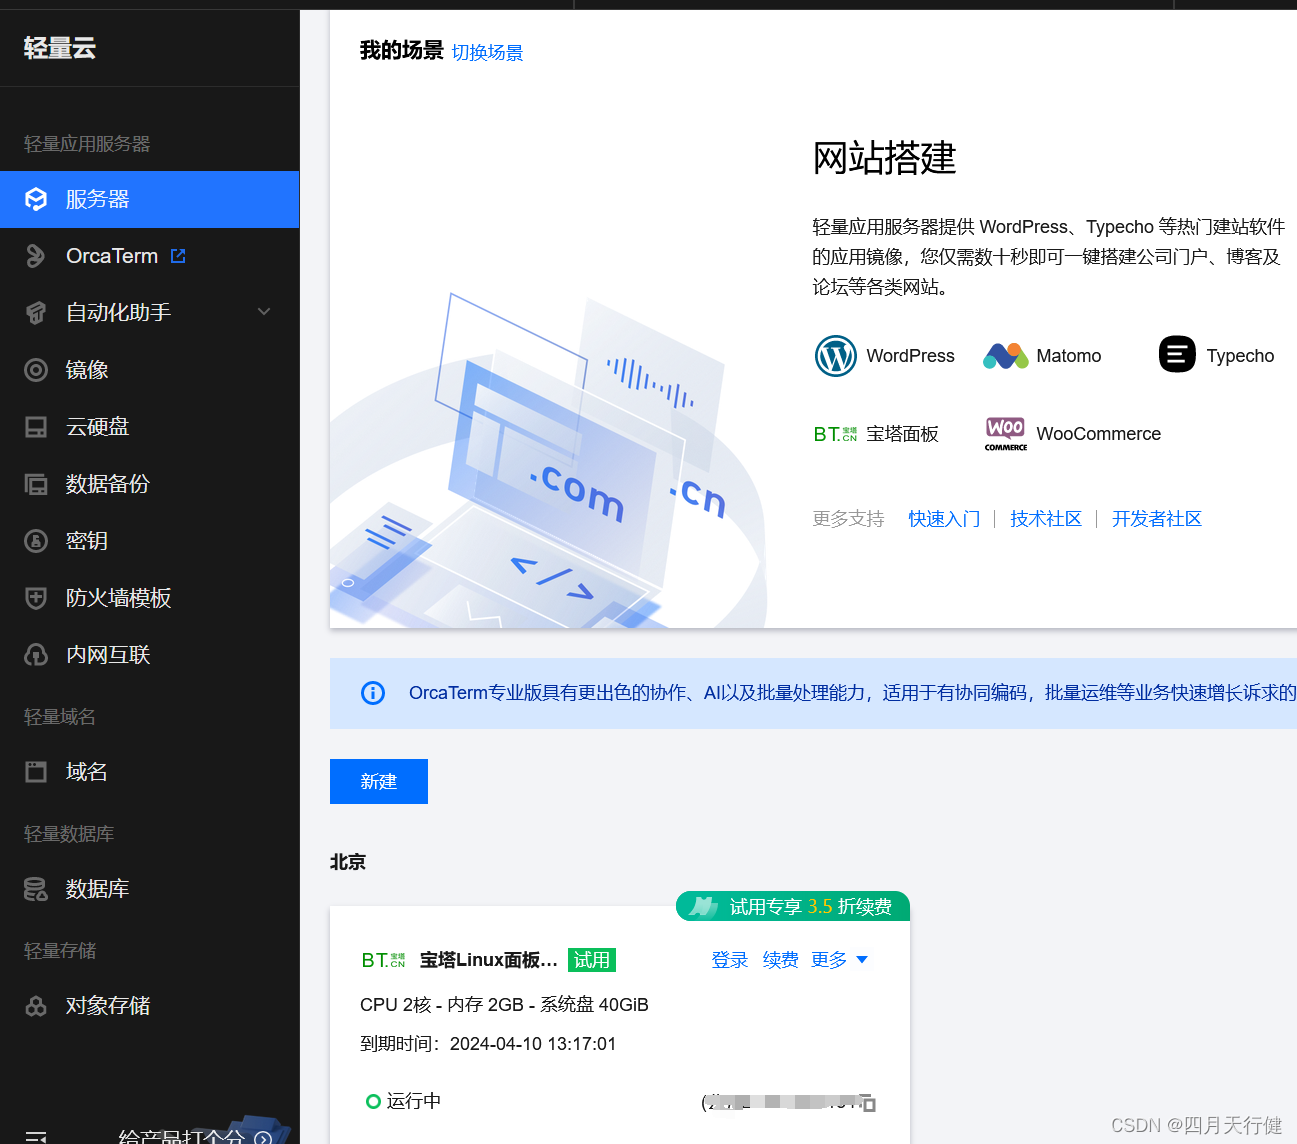This screenshot has height=1144, width=1297.
Task: Click the 试用 green tag
Action: [592, 960]
